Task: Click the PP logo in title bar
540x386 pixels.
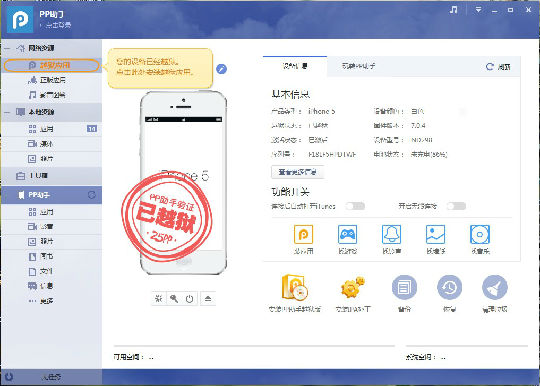Action: [20, 20]
